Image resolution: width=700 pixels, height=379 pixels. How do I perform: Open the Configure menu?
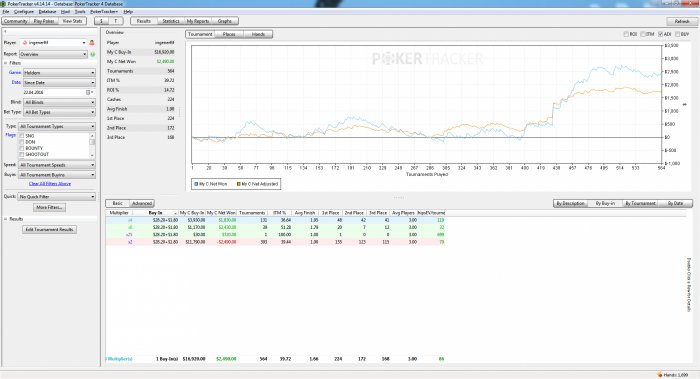click(x=24, y=12)
